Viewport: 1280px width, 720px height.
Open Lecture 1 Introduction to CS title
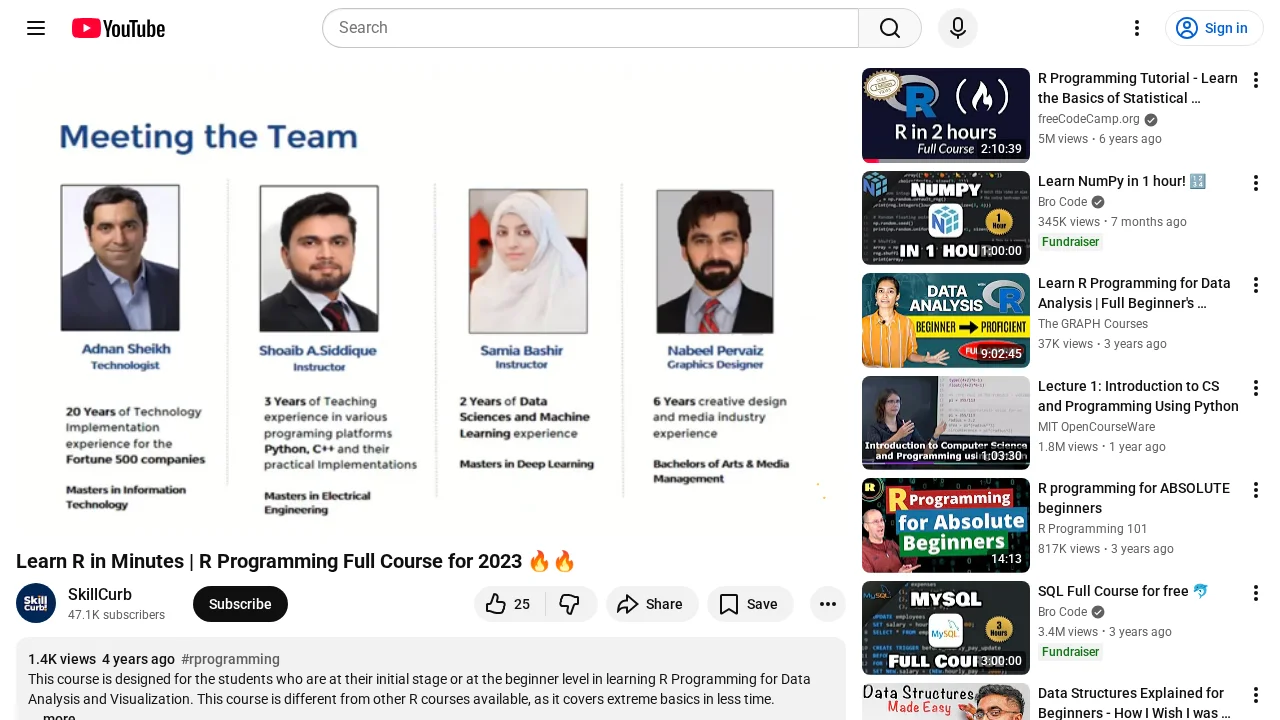pos(1138,396)
